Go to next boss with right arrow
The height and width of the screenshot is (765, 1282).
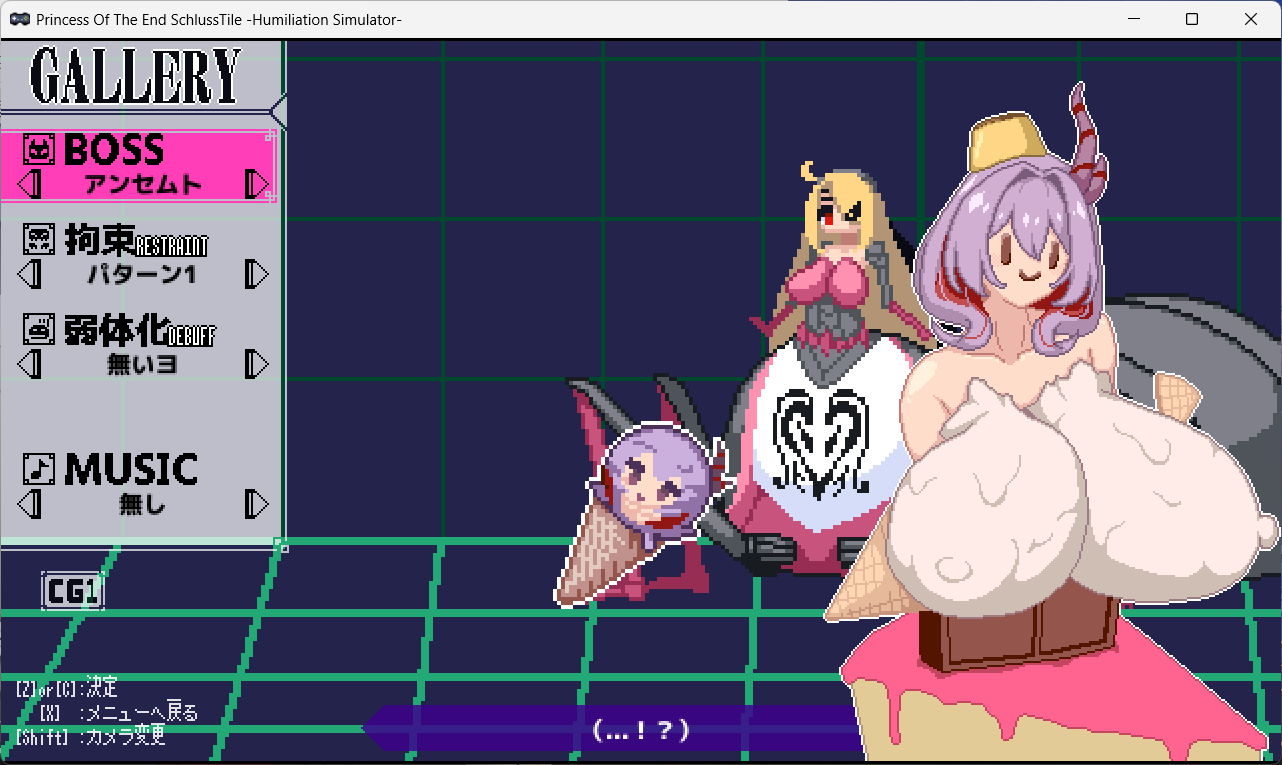pos(257,184)
